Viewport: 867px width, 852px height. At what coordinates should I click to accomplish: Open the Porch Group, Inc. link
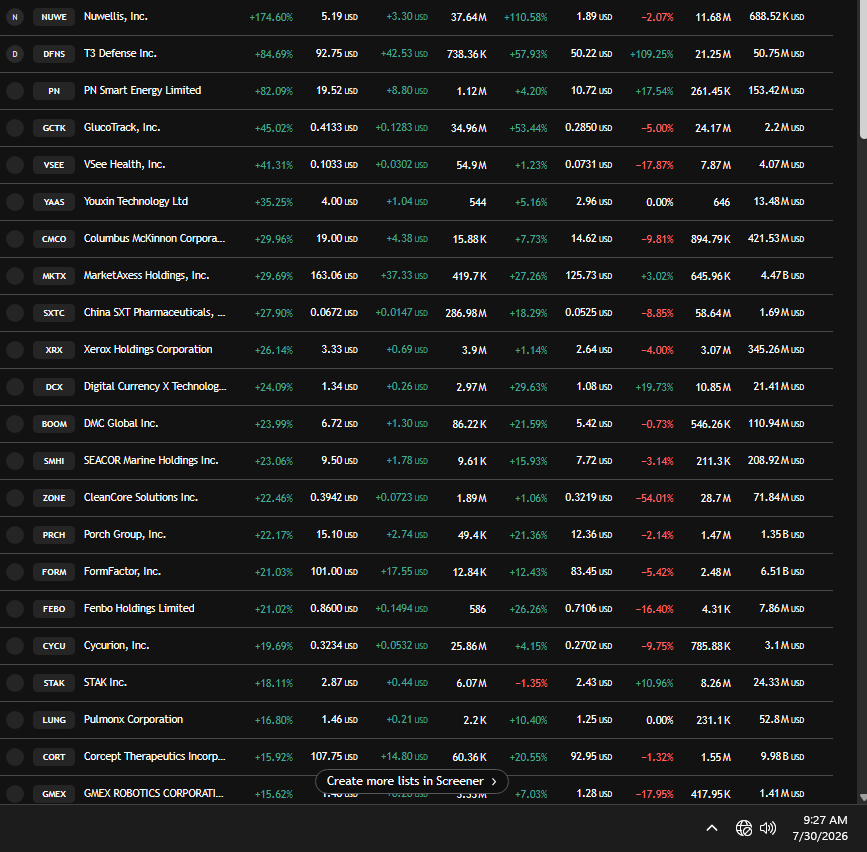coord(124,535)
